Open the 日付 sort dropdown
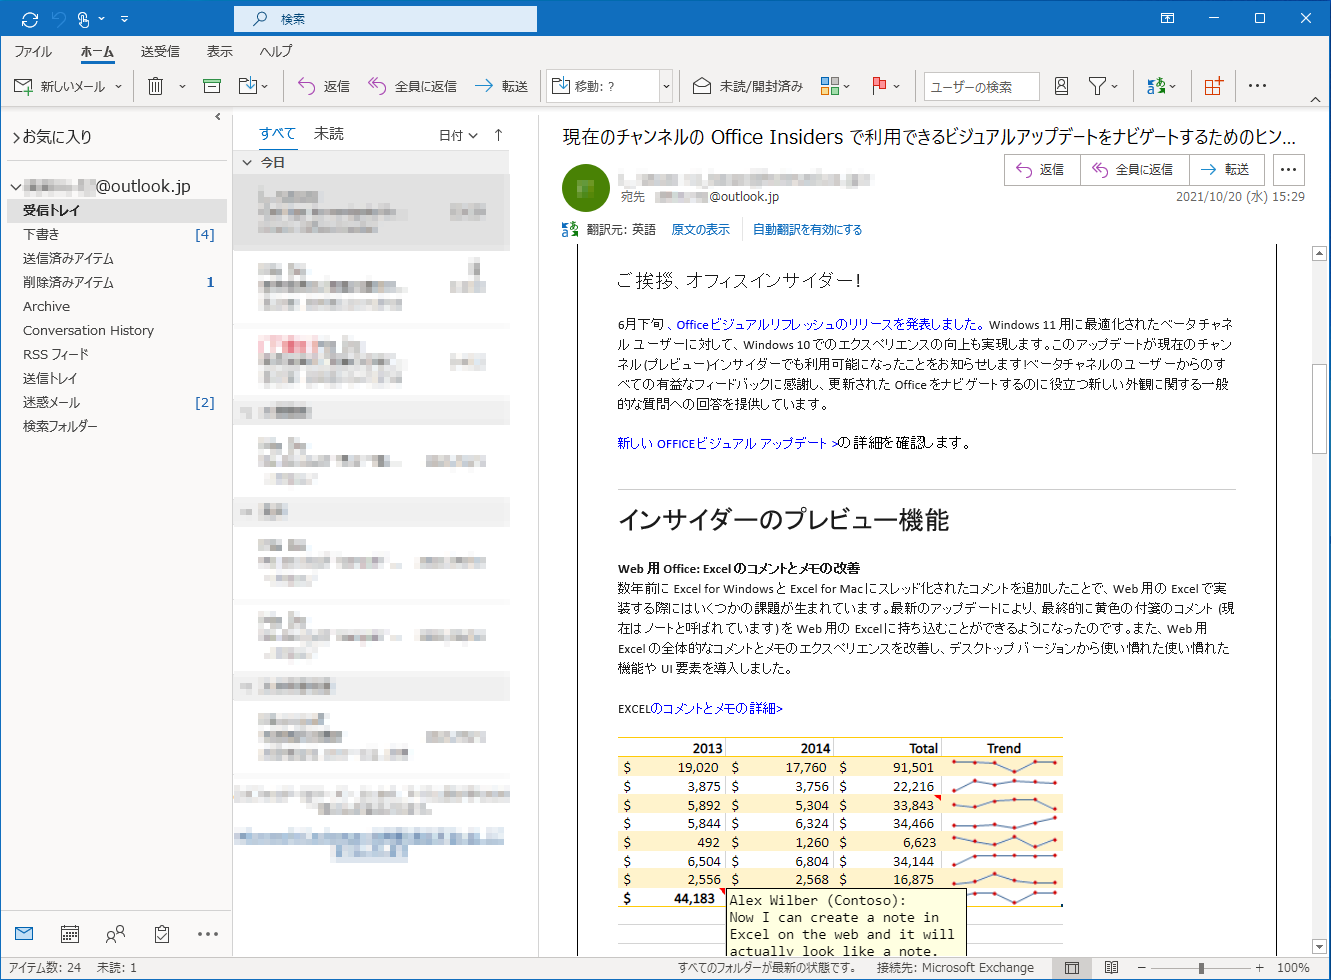Viewport: 1331px width, 980px height. click(456, 133)
